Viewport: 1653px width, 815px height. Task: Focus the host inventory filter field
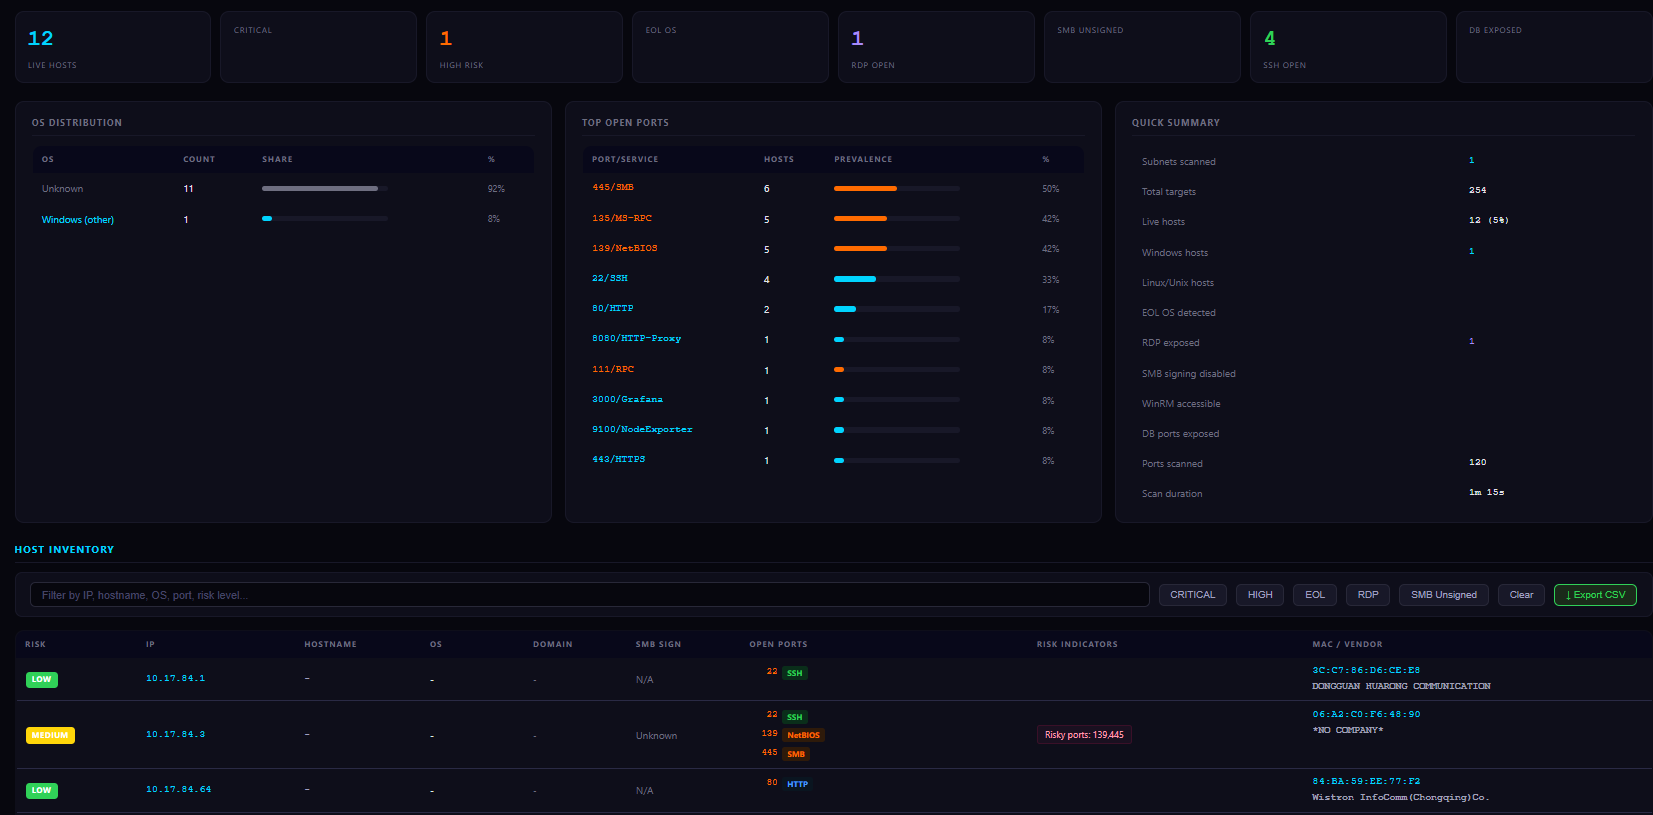coord(589,595)
